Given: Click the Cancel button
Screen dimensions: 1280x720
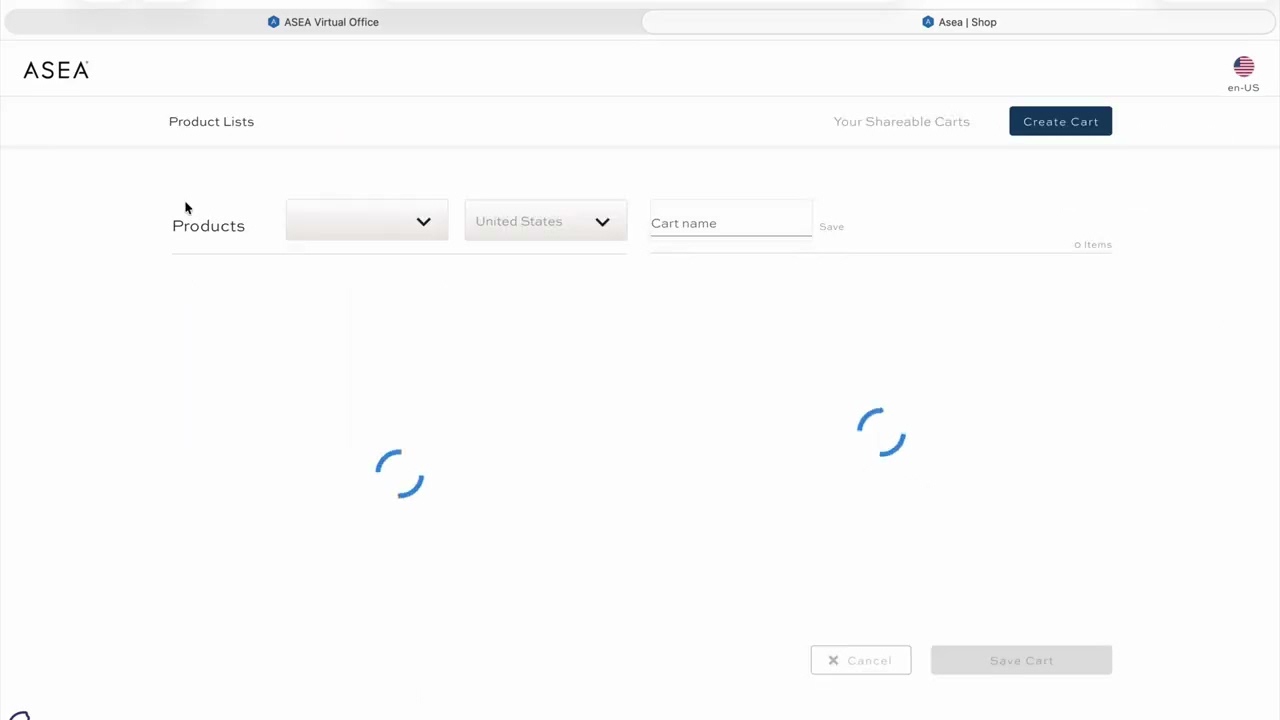Looking at the screenshot, I should click(x=861, y=660).
